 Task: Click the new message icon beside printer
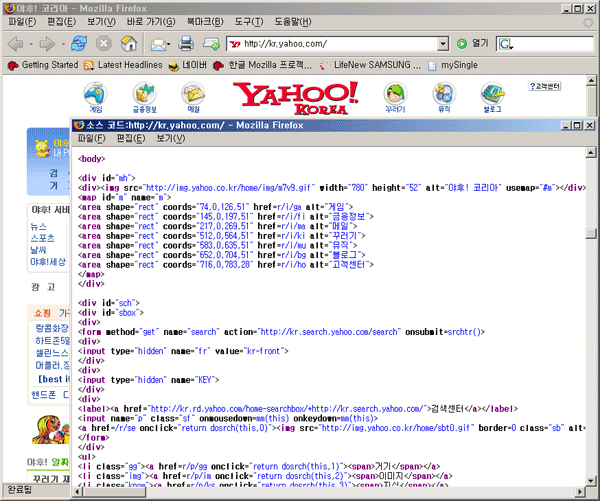211,44
